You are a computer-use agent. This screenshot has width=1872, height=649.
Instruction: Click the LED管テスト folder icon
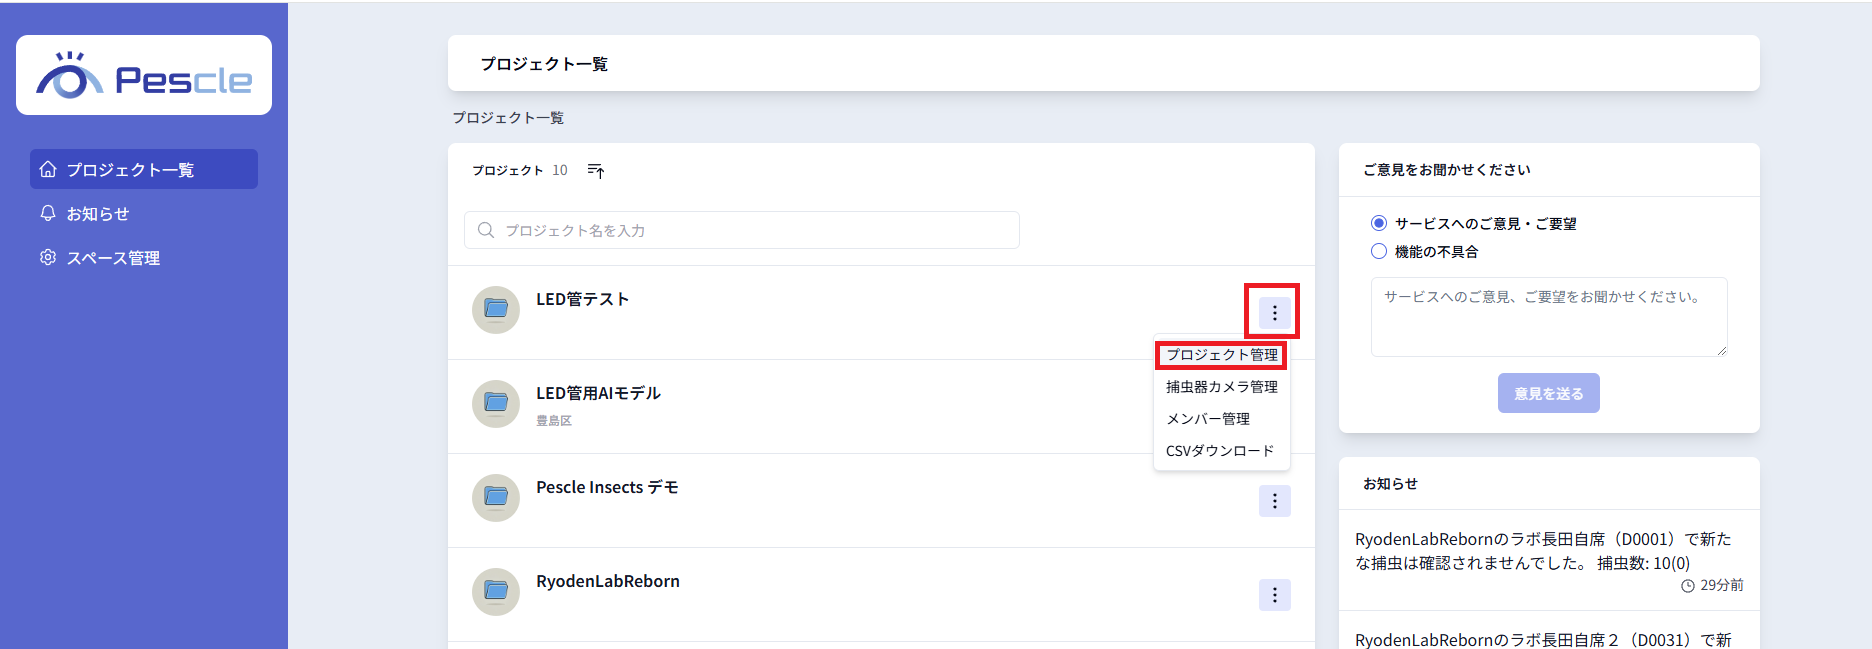(x=496, y=310)
